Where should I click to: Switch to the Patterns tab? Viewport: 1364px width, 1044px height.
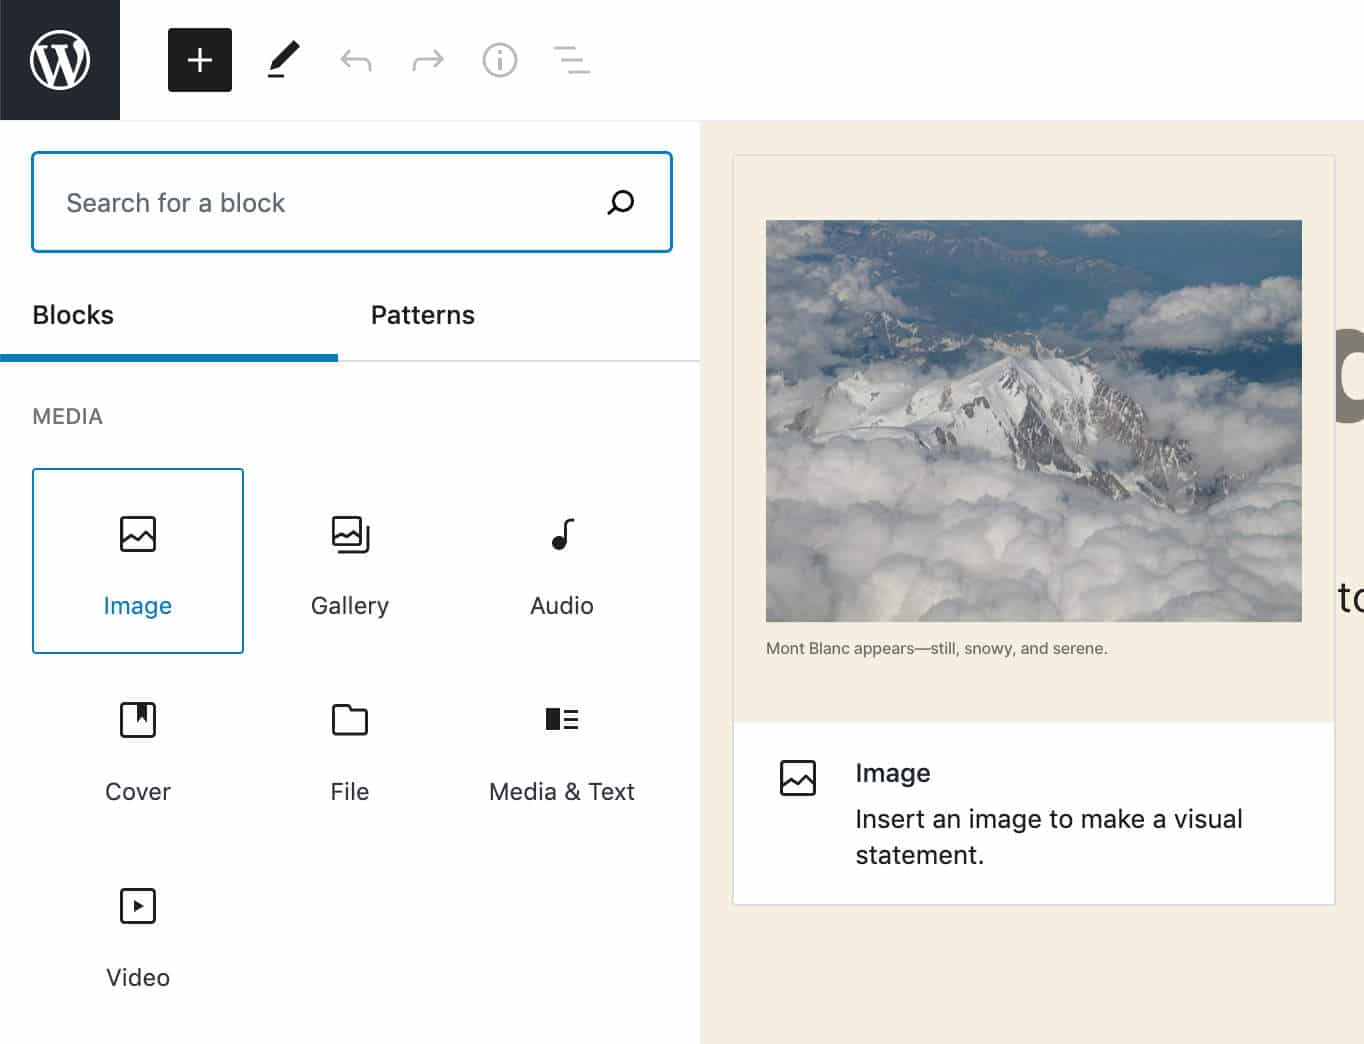[423, 315]
